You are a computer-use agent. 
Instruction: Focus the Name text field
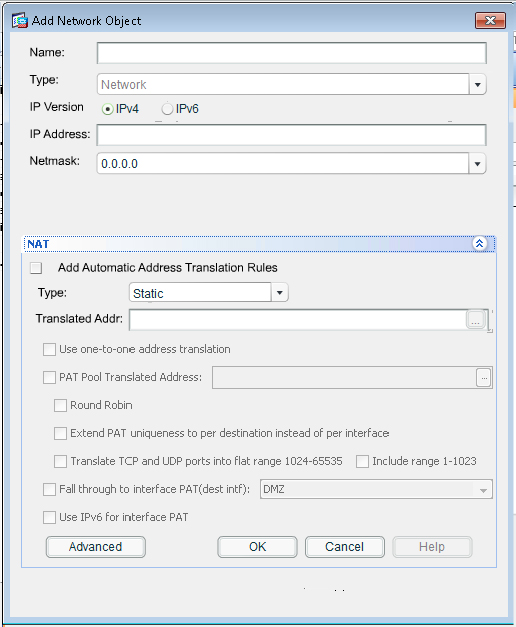[x=292, y=53]
